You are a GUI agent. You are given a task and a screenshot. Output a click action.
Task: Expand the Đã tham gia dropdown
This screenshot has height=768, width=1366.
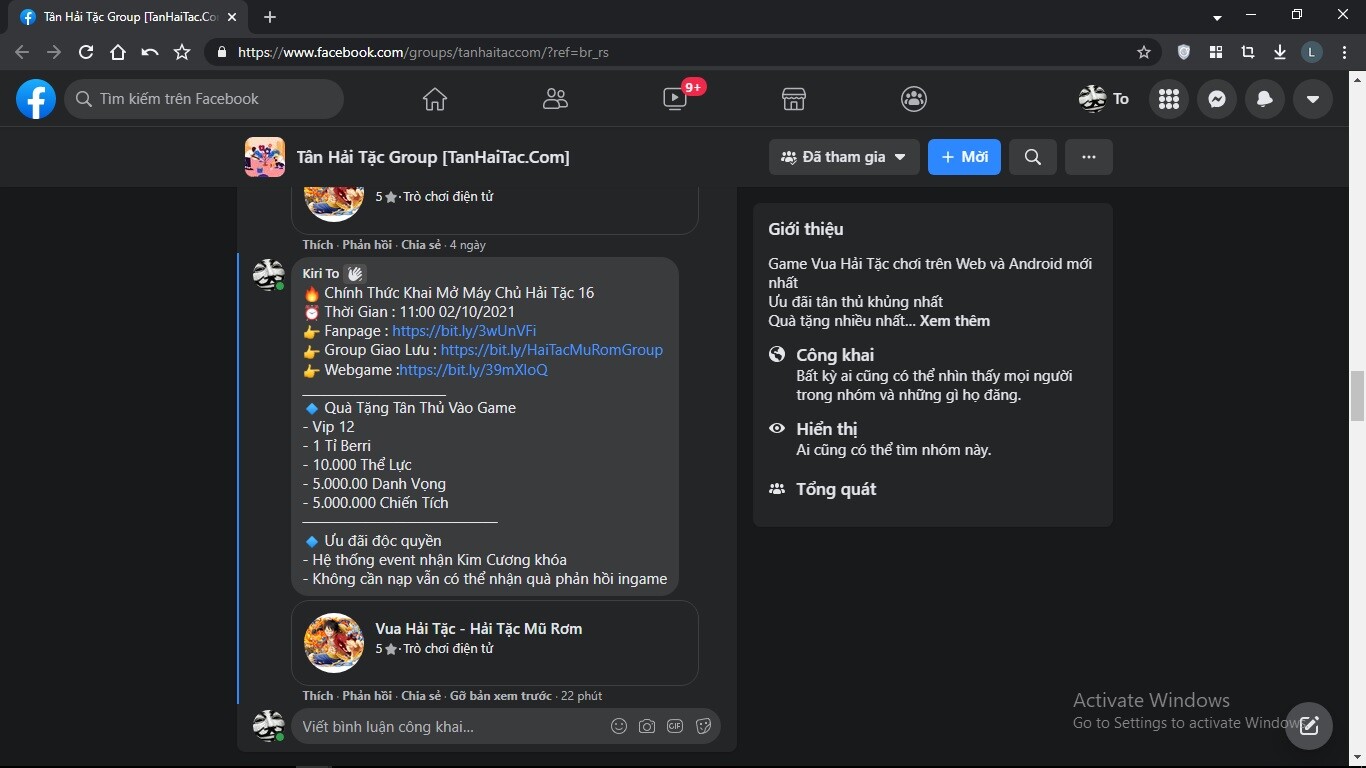[844, 157]
